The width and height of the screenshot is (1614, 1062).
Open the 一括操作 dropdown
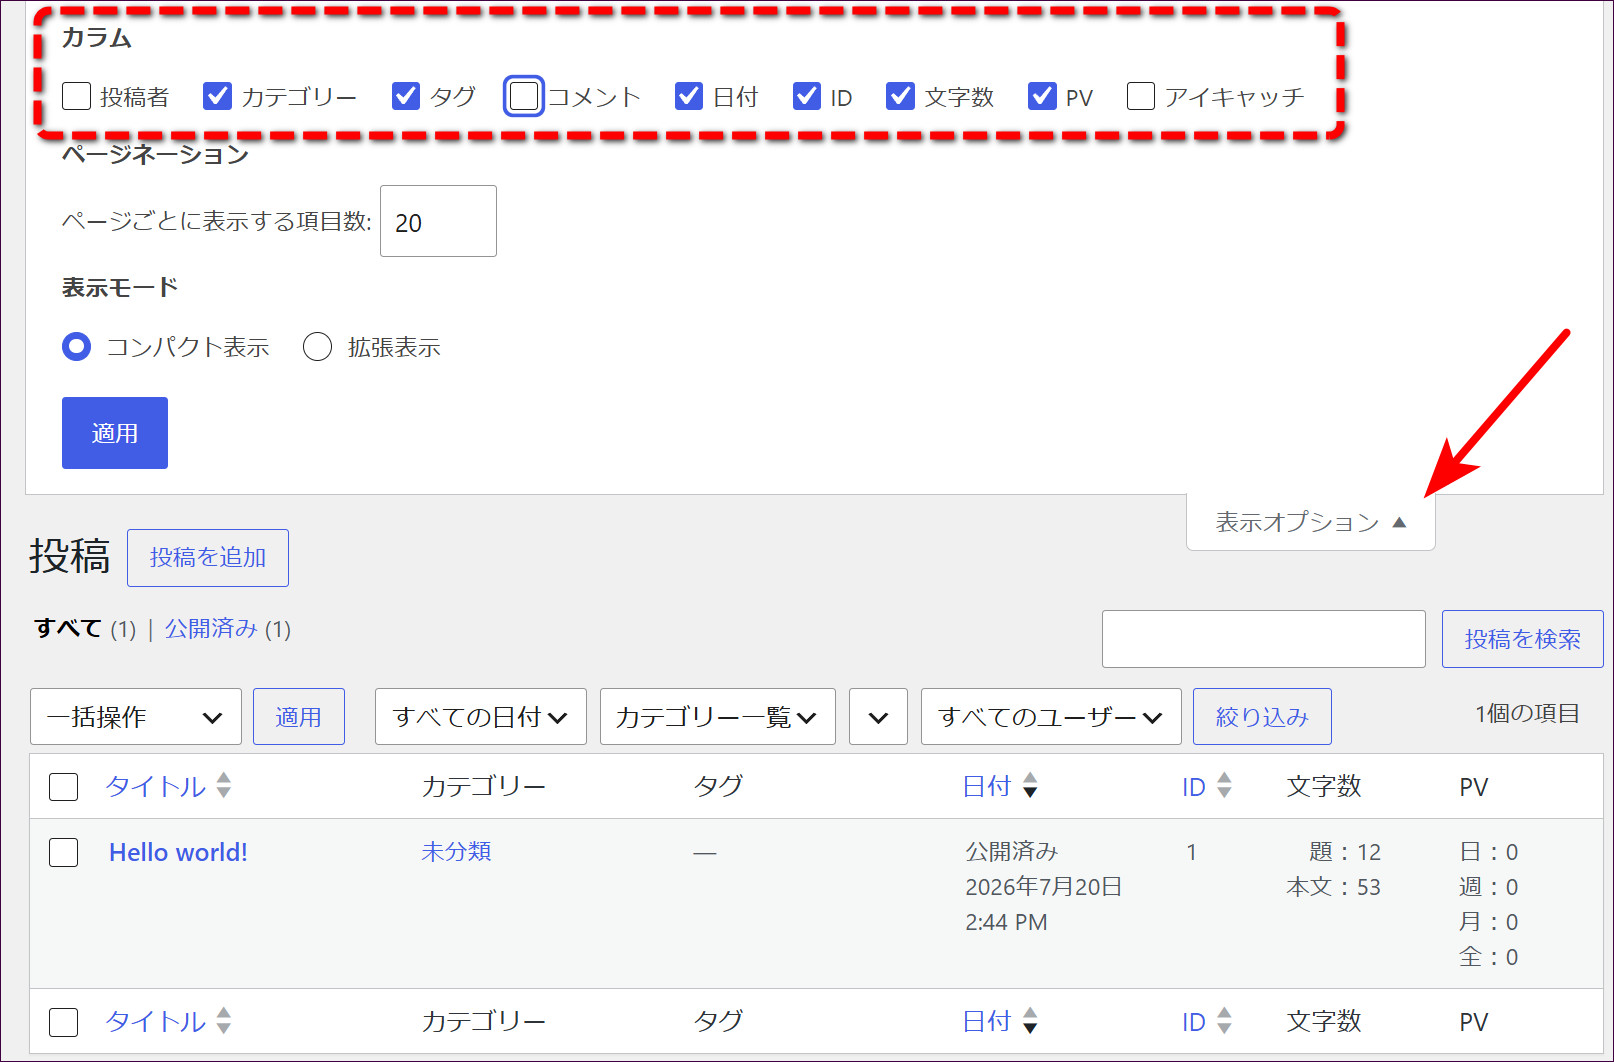pyautogui.click(x=136, y=717)
